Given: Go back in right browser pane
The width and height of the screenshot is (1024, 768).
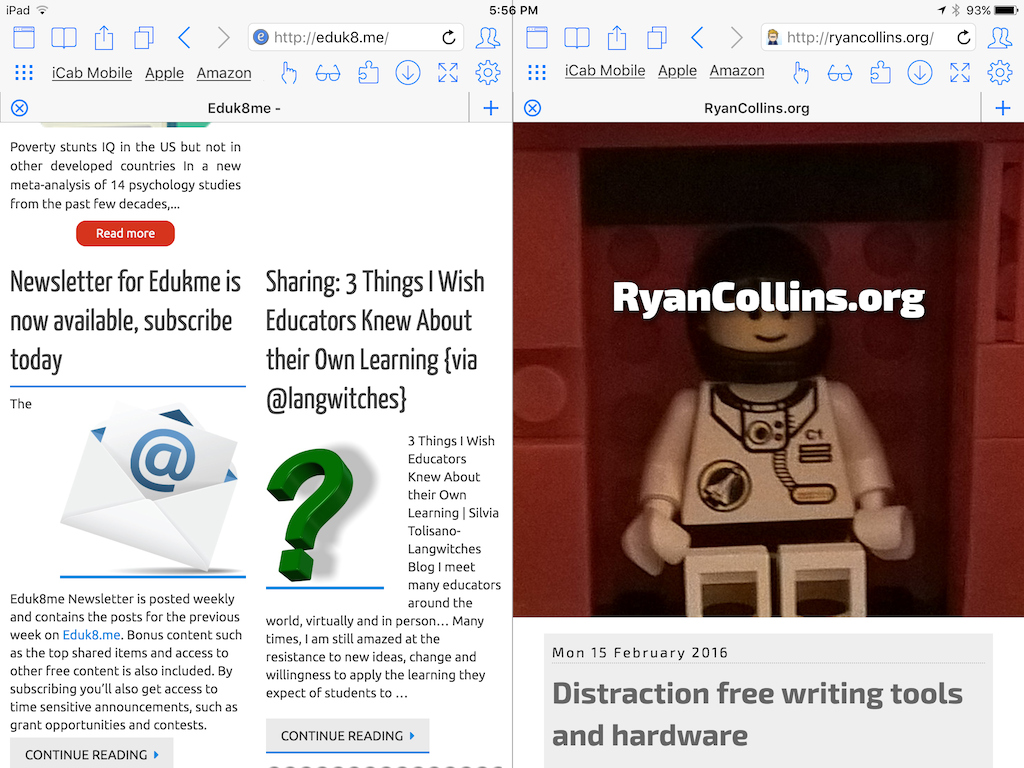Looking at the screenshot, I should point(697,38).
